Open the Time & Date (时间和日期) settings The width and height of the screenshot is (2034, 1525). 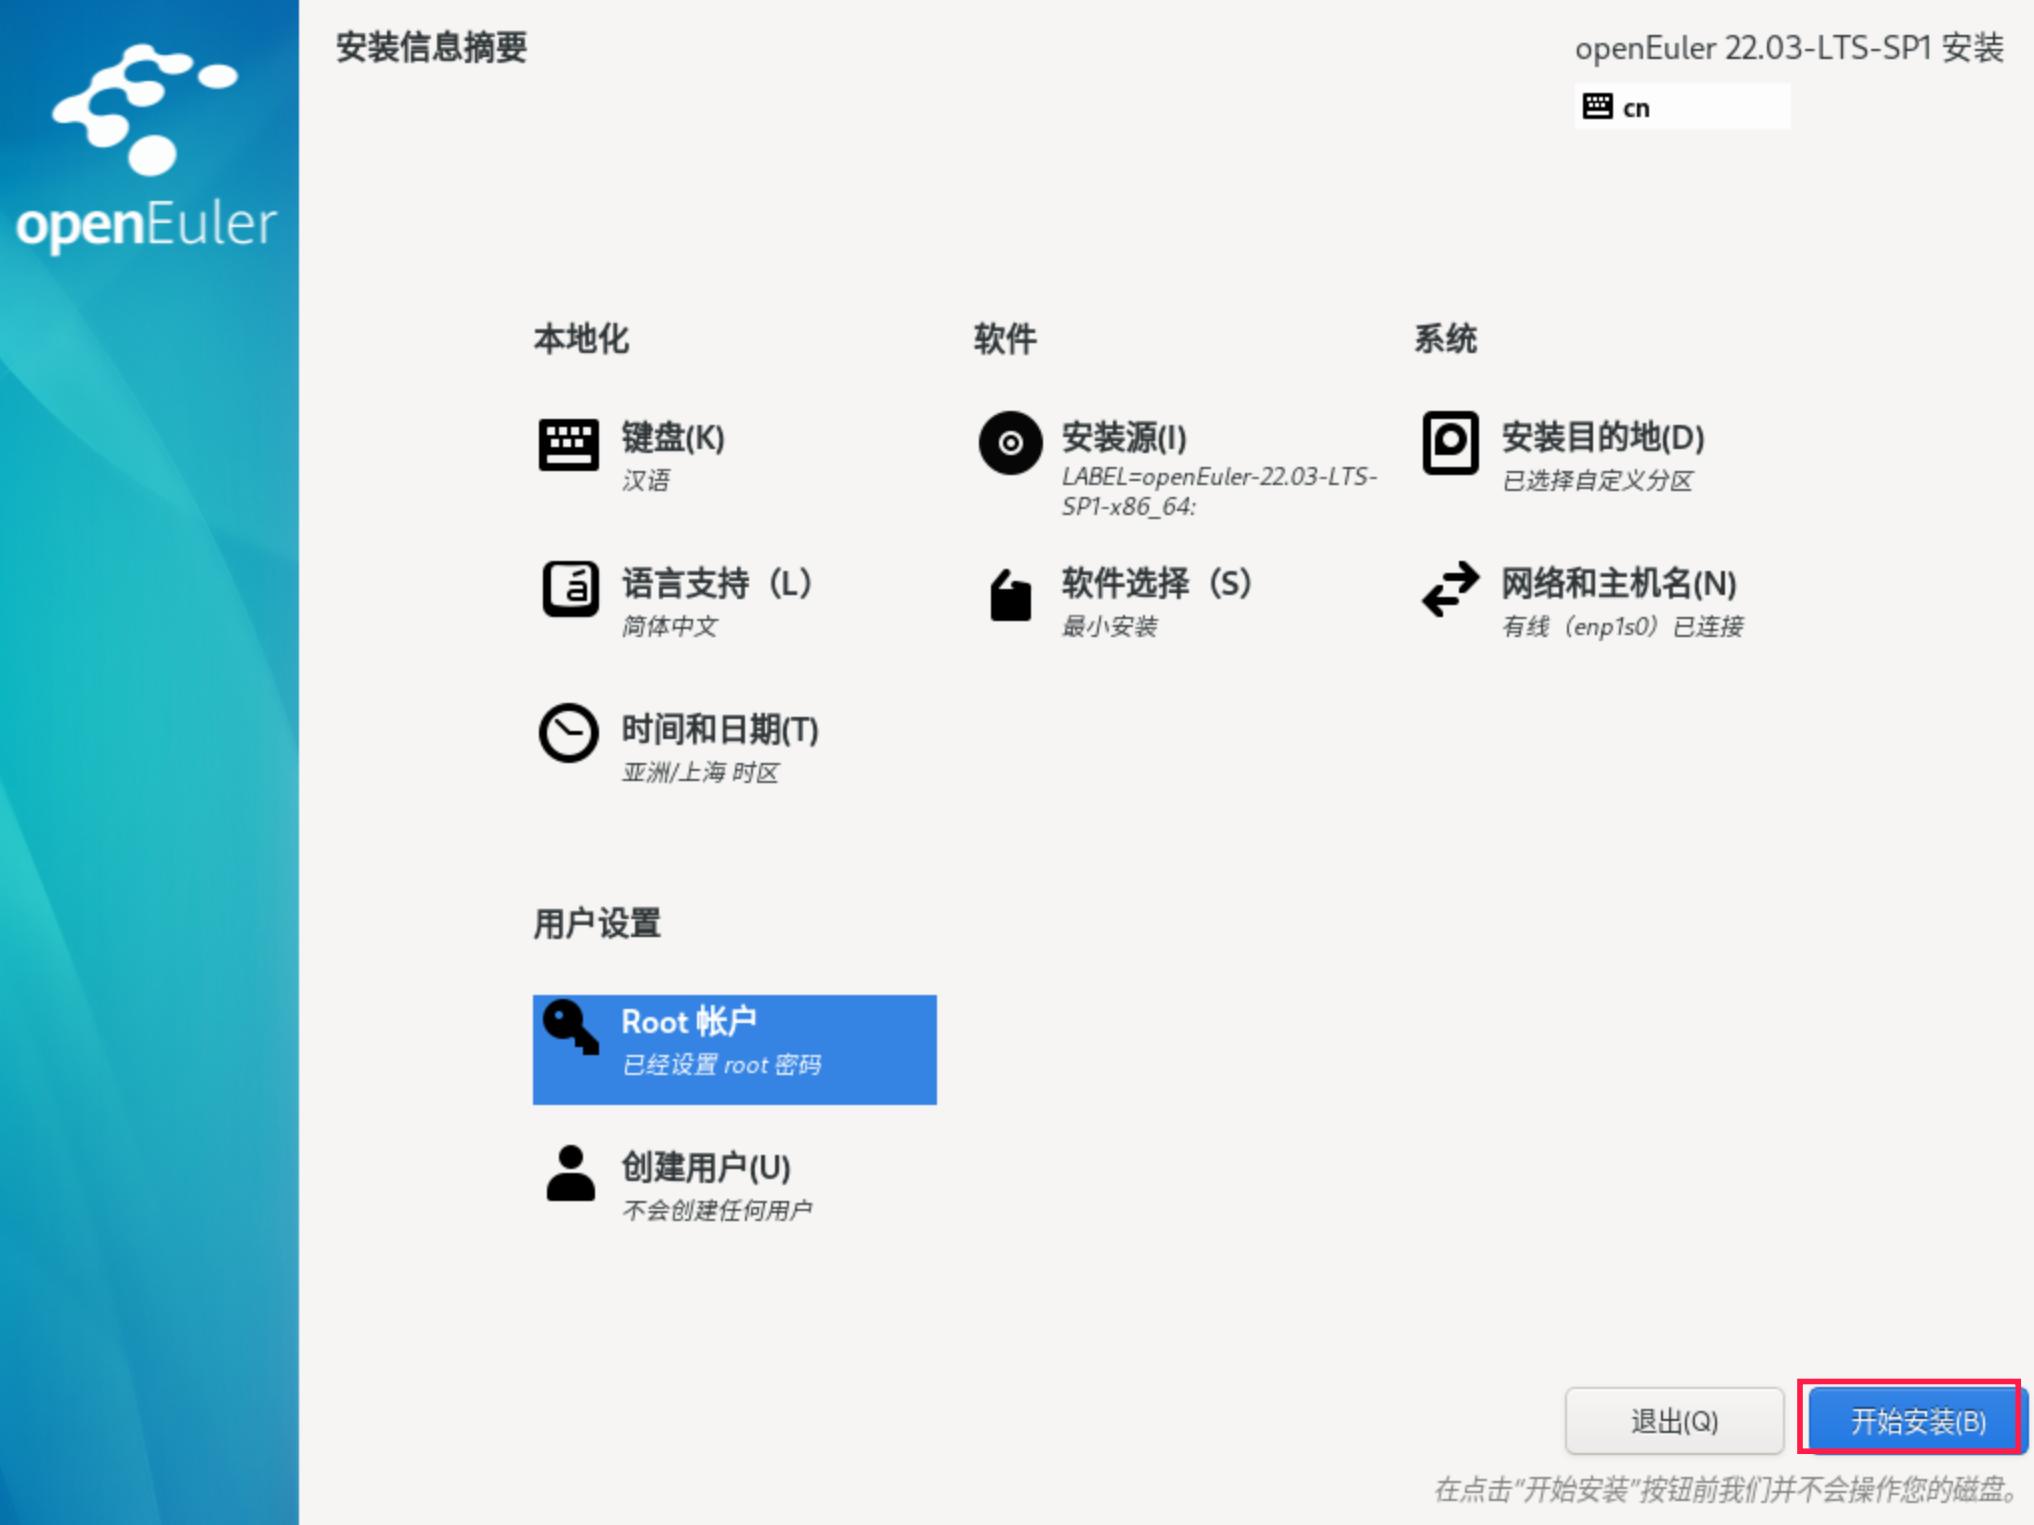(x=718, y=730)
